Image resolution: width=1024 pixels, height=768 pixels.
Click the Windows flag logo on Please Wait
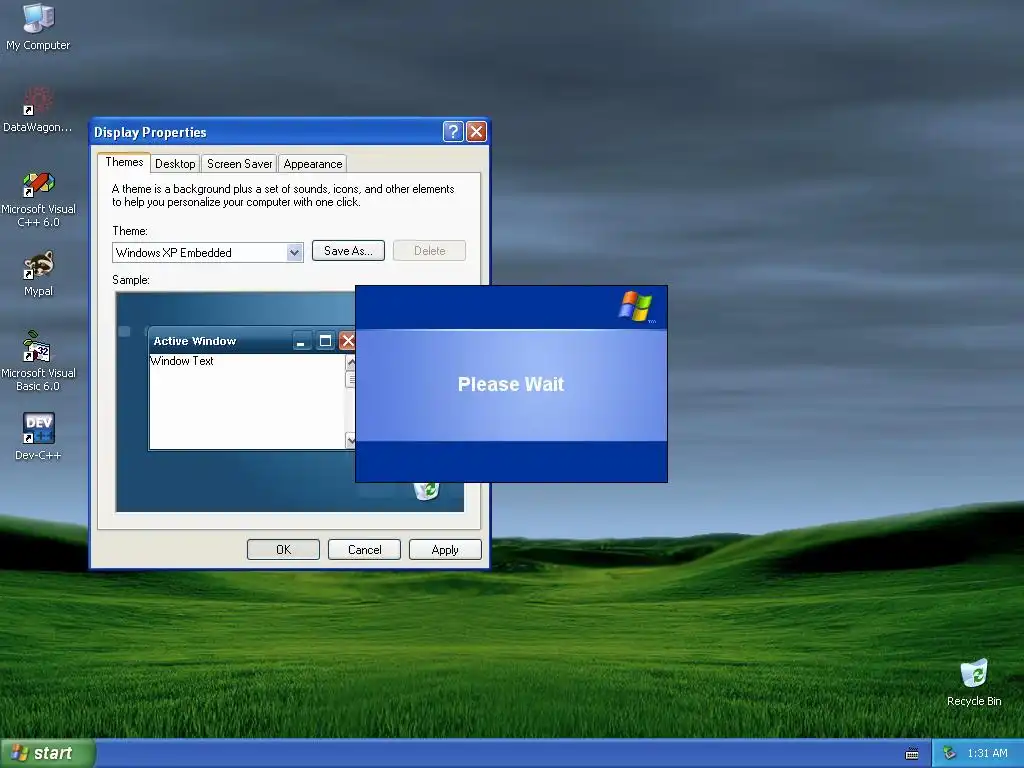point(635,306)
